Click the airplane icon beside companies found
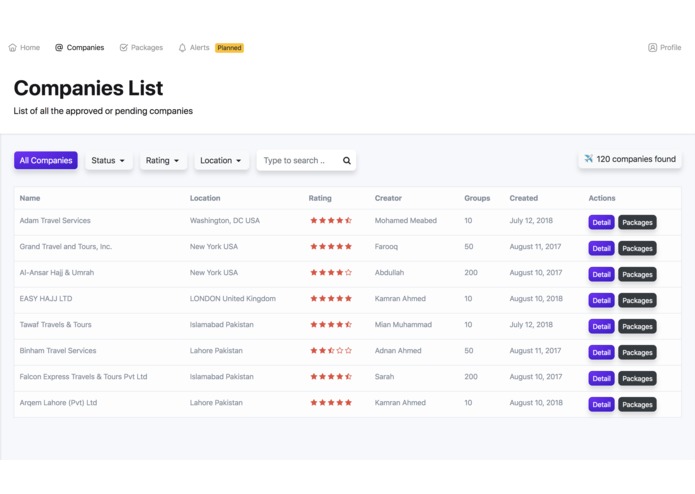The height and width of the screenshot is (494, 695). click(589, 159)
